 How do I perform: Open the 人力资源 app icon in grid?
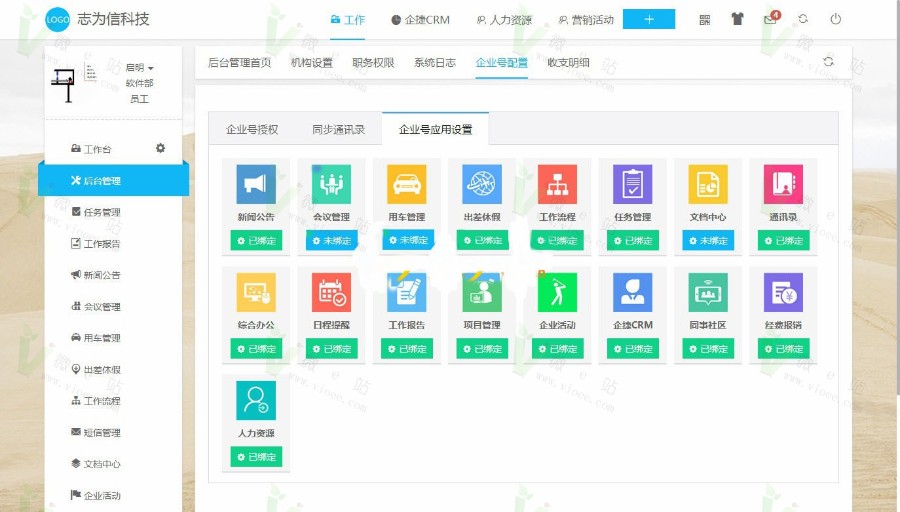256,400
